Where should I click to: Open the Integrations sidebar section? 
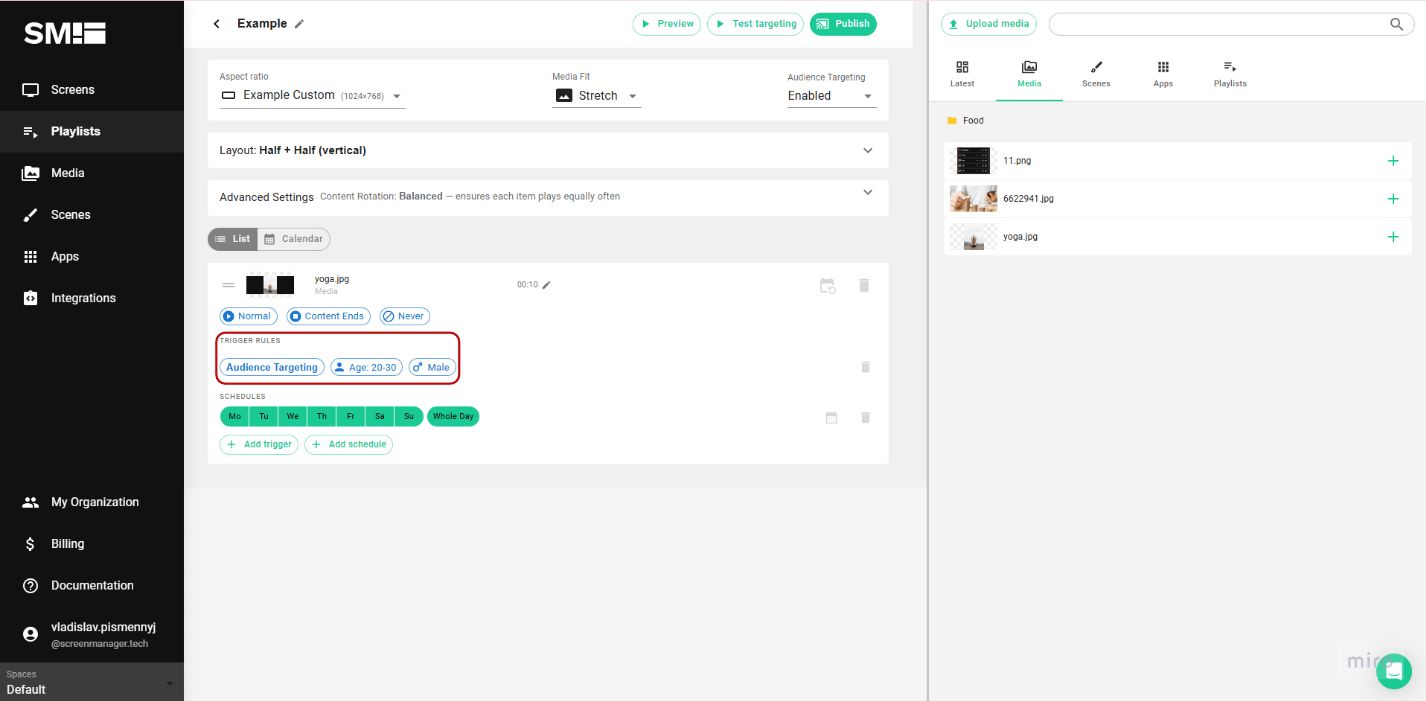coord(82,298)
